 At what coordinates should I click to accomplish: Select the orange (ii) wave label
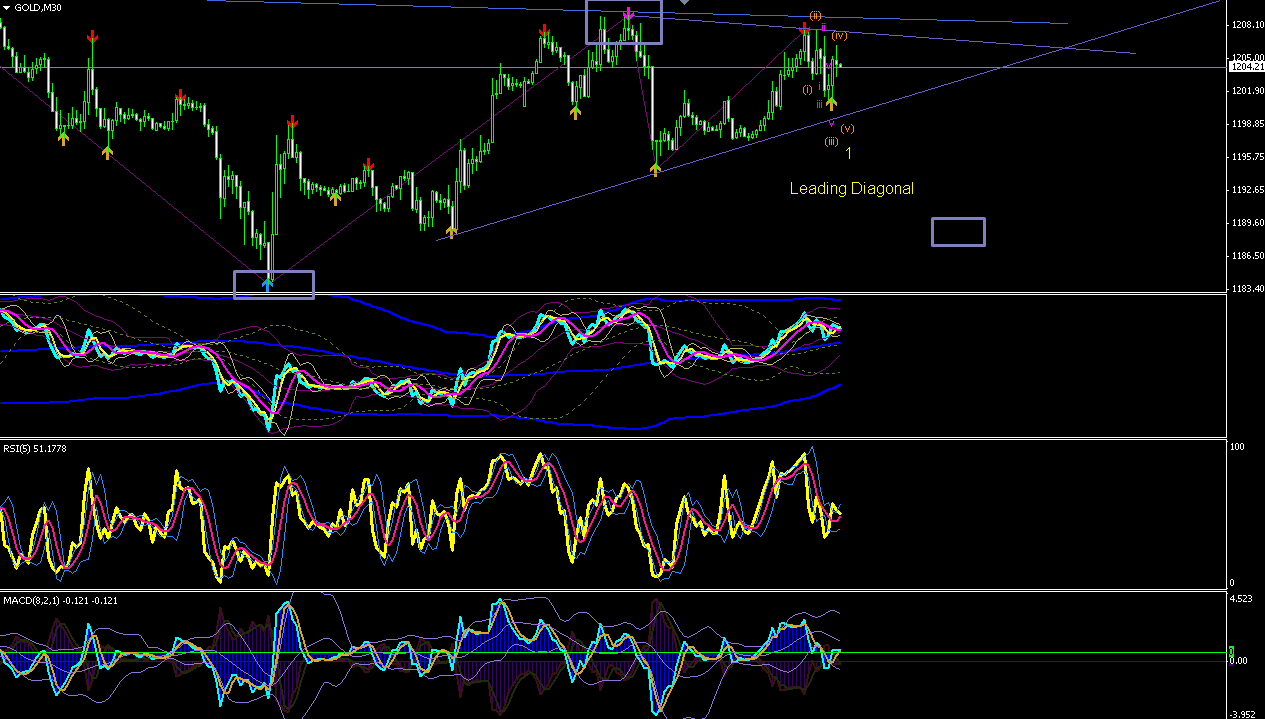pyautogui.click(x=816, y=16)
